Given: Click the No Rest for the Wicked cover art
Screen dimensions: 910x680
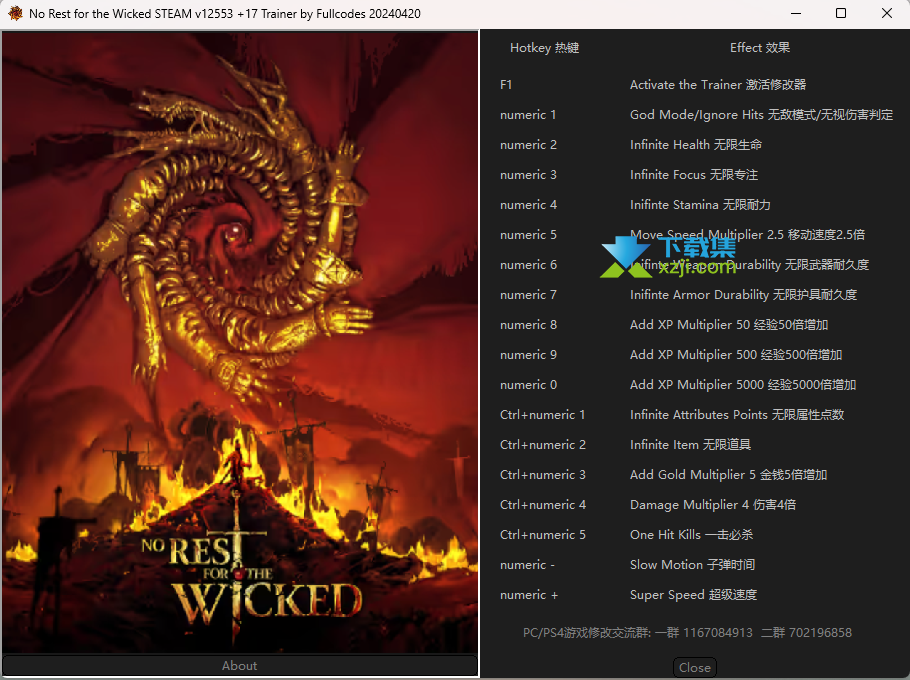Looking at the screenshot, I should coord(240,342).
